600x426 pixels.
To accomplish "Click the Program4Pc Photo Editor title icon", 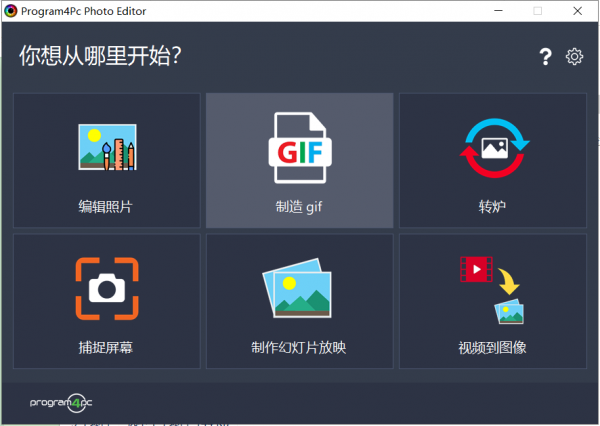I will point(10,11).
